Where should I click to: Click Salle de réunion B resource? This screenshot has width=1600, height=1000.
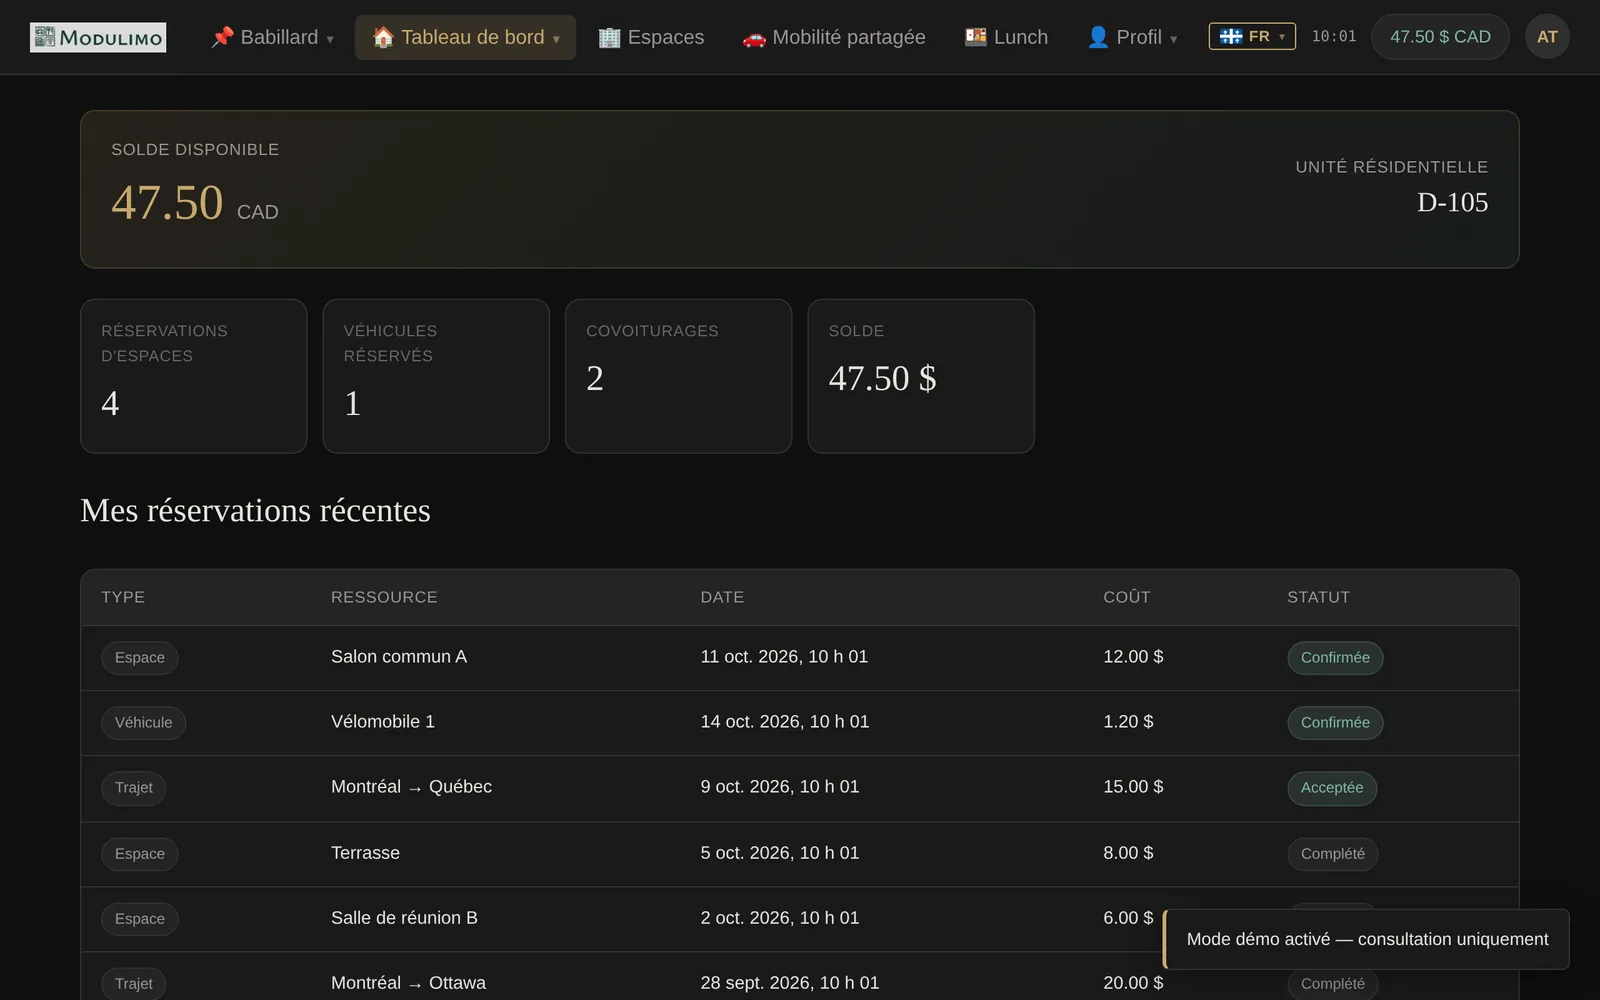pyautogui.click(x=404, y=918)
